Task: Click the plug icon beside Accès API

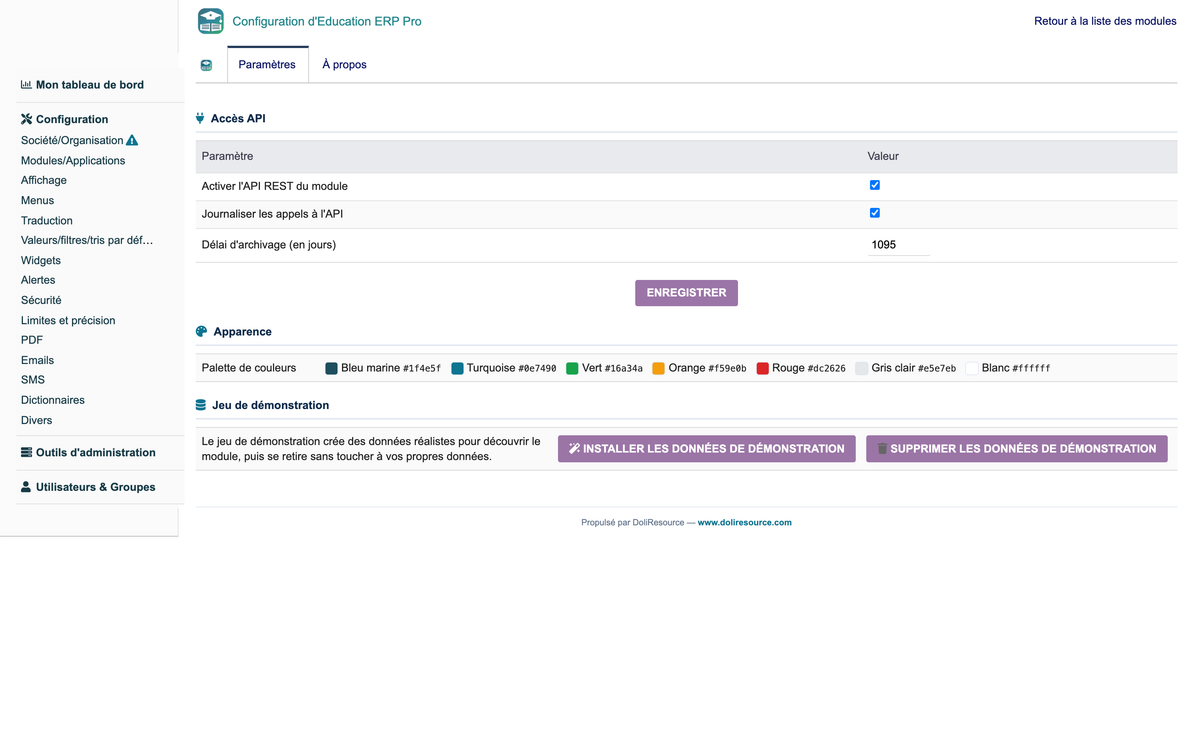Action: [200, 118]
